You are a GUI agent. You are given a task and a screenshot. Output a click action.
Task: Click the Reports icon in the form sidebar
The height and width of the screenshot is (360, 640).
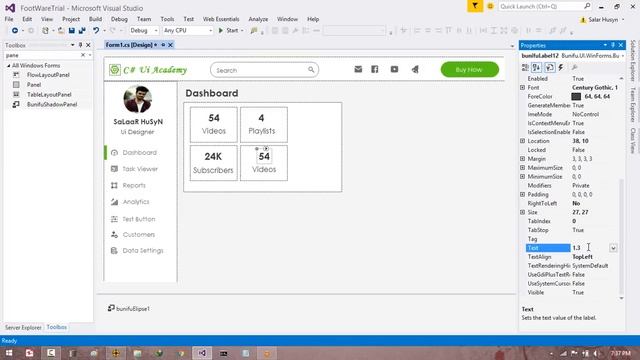pos(114,185)
